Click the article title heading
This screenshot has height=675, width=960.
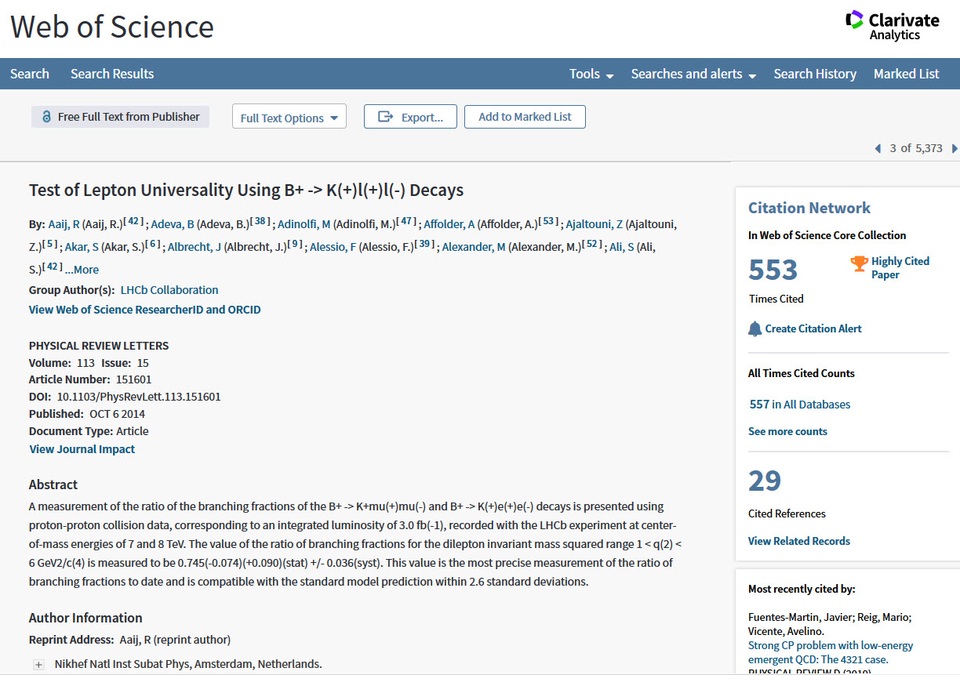coord(246,190)
